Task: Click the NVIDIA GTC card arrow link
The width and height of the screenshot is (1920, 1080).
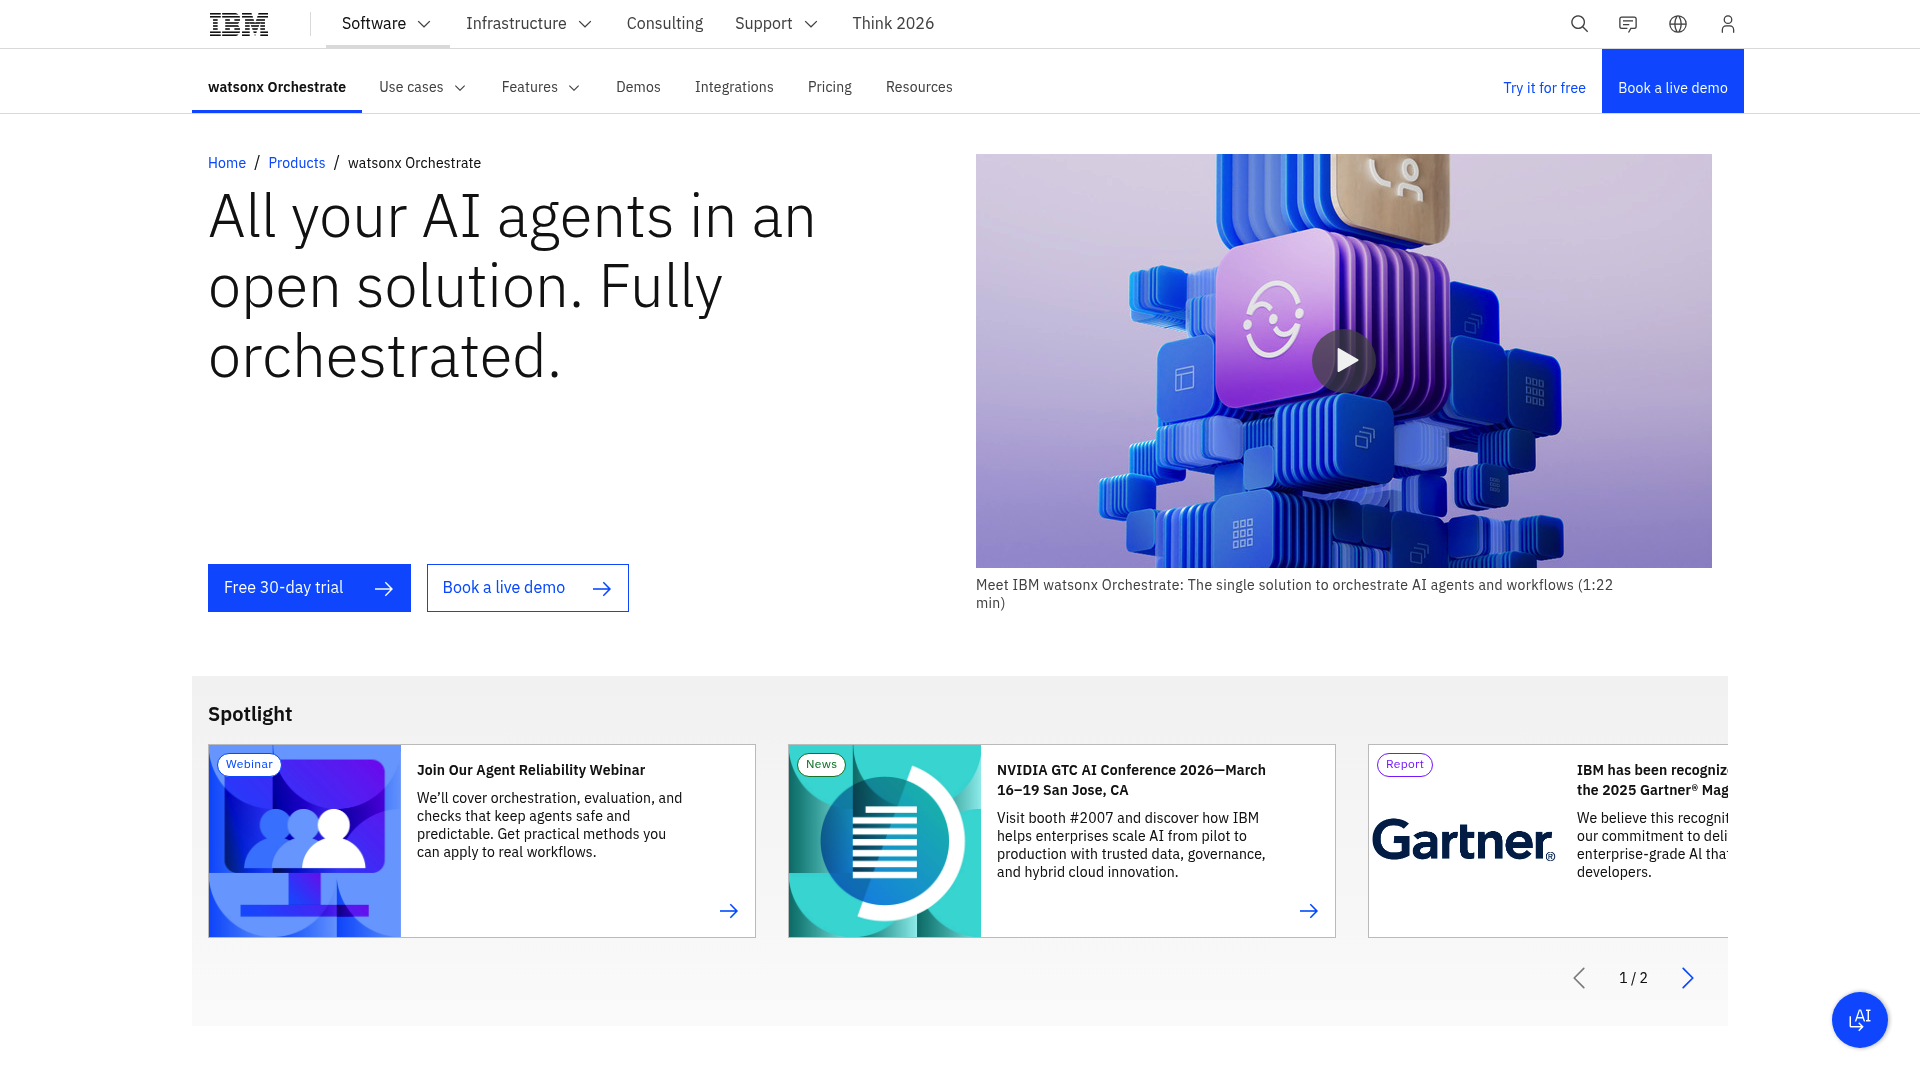Action: pyautogui.click(x=1309, y=911)
